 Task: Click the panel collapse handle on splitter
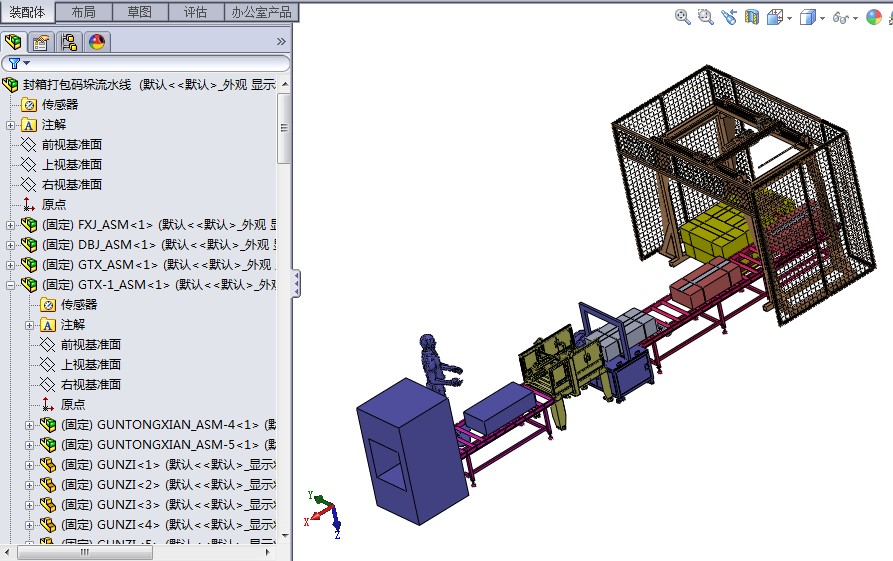(x=296, y=283)
